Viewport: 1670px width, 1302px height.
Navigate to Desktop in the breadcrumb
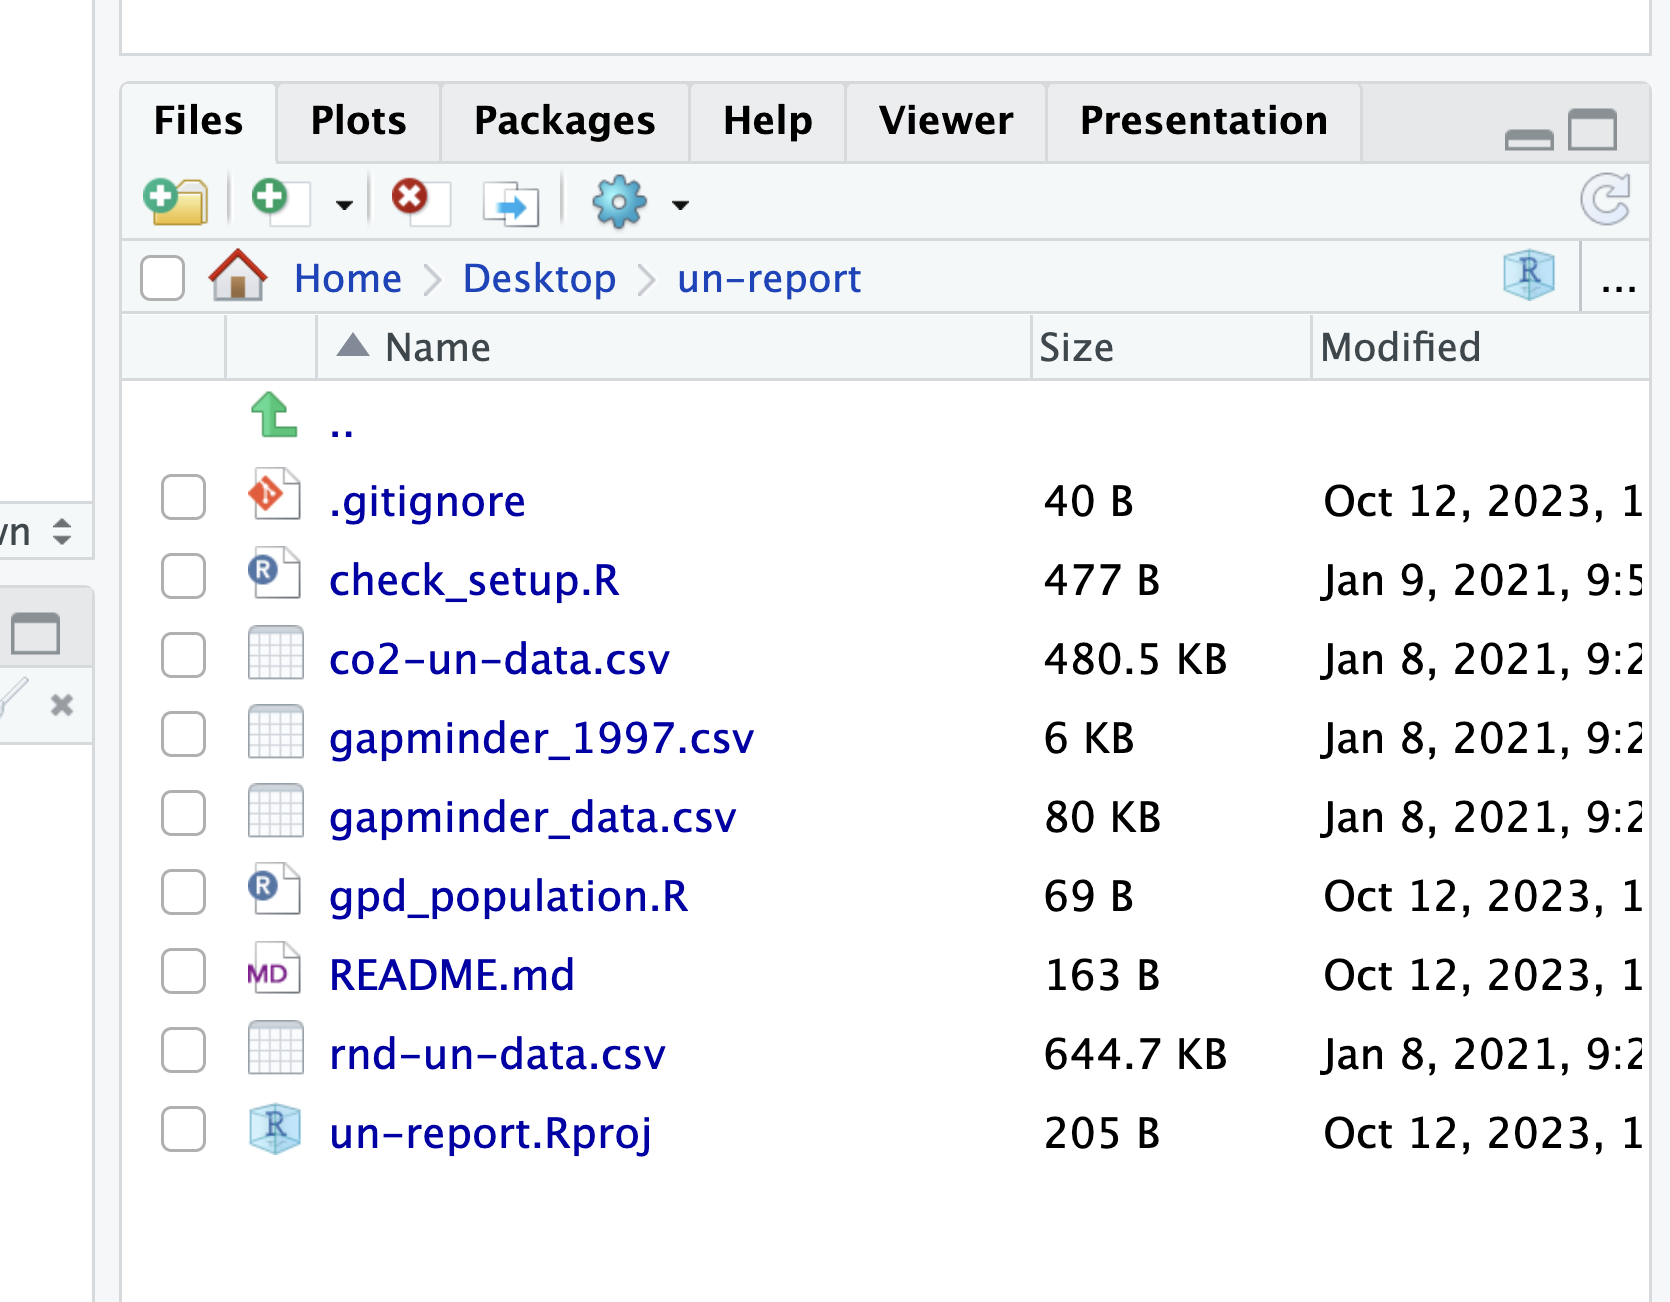[x=539, y=278]
